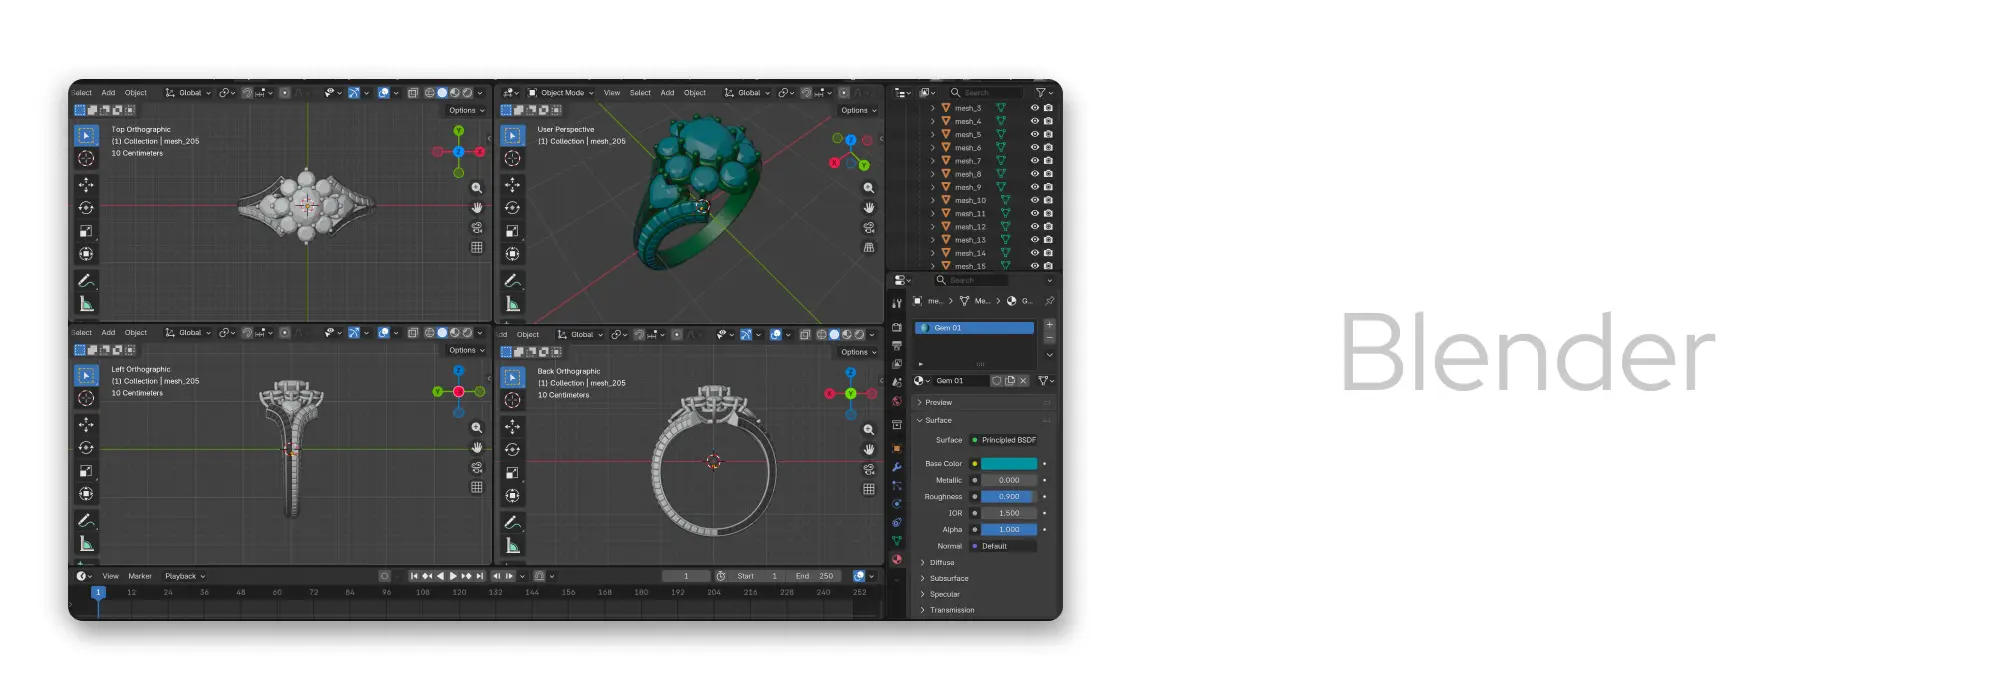The height and width of the screenshot is (700, 2000).
Task: Open Select menu in User Perspective header
Action: pos(640,93)
